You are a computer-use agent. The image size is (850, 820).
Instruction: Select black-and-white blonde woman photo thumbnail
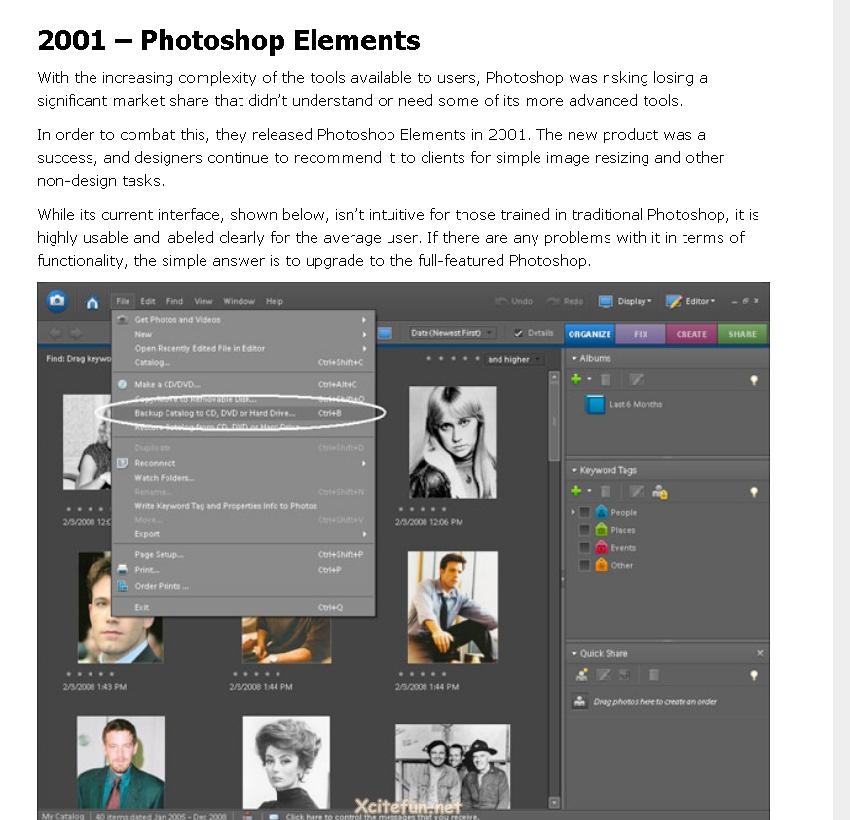tap(453, 442)
